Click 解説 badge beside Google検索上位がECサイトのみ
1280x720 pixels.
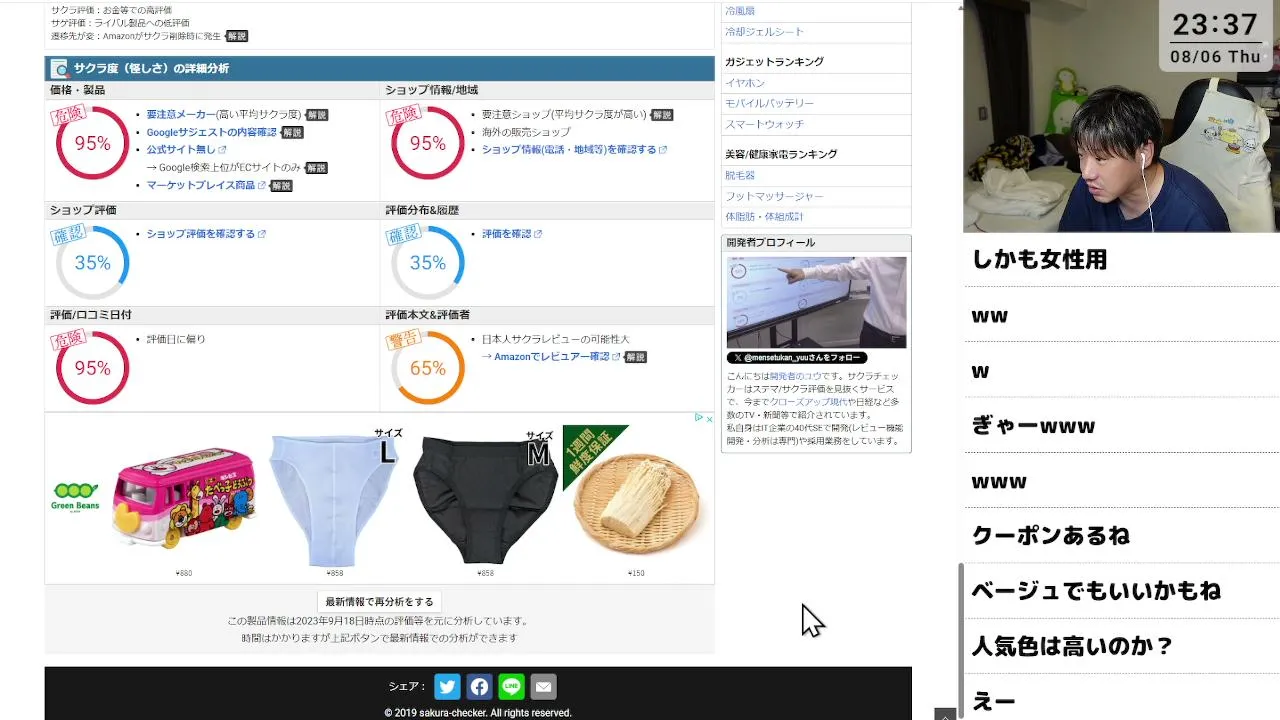coord(316,168)
